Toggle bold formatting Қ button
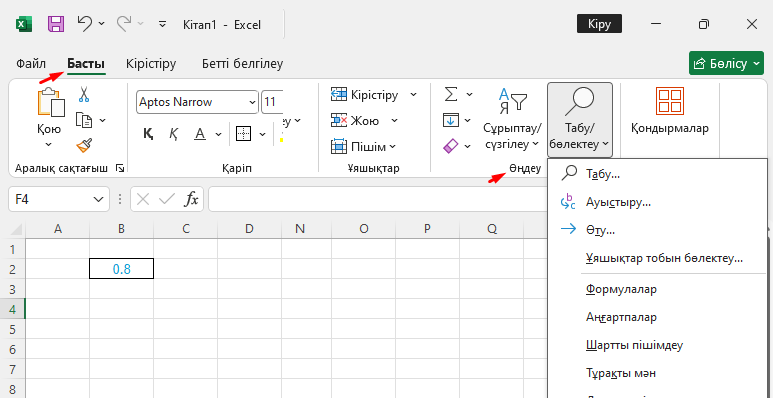773x398 pixels. pos(148,134)
